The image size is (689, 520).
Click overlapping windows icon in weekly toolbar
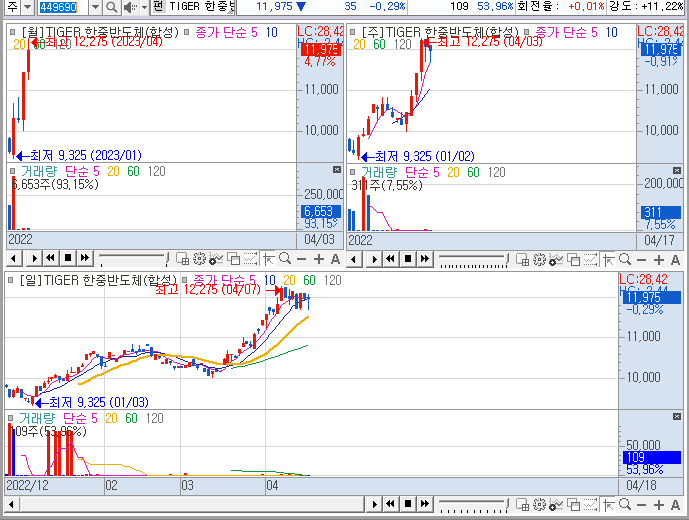coord(573,260)
